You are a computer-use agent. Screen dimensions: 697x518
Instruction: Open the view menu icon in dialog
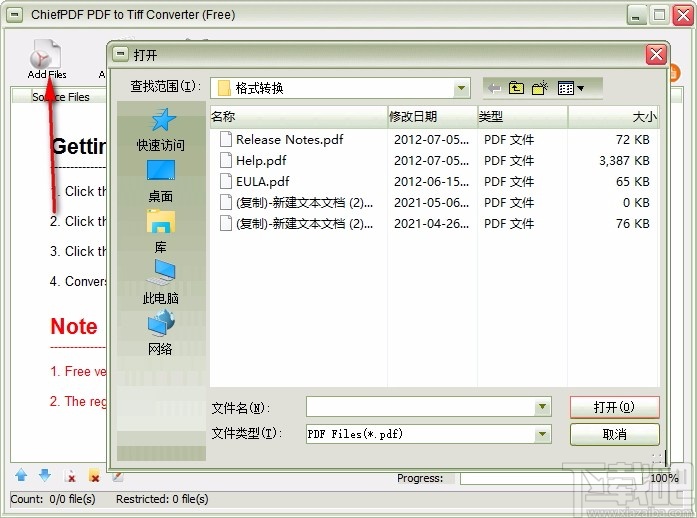tap(571, 88)
